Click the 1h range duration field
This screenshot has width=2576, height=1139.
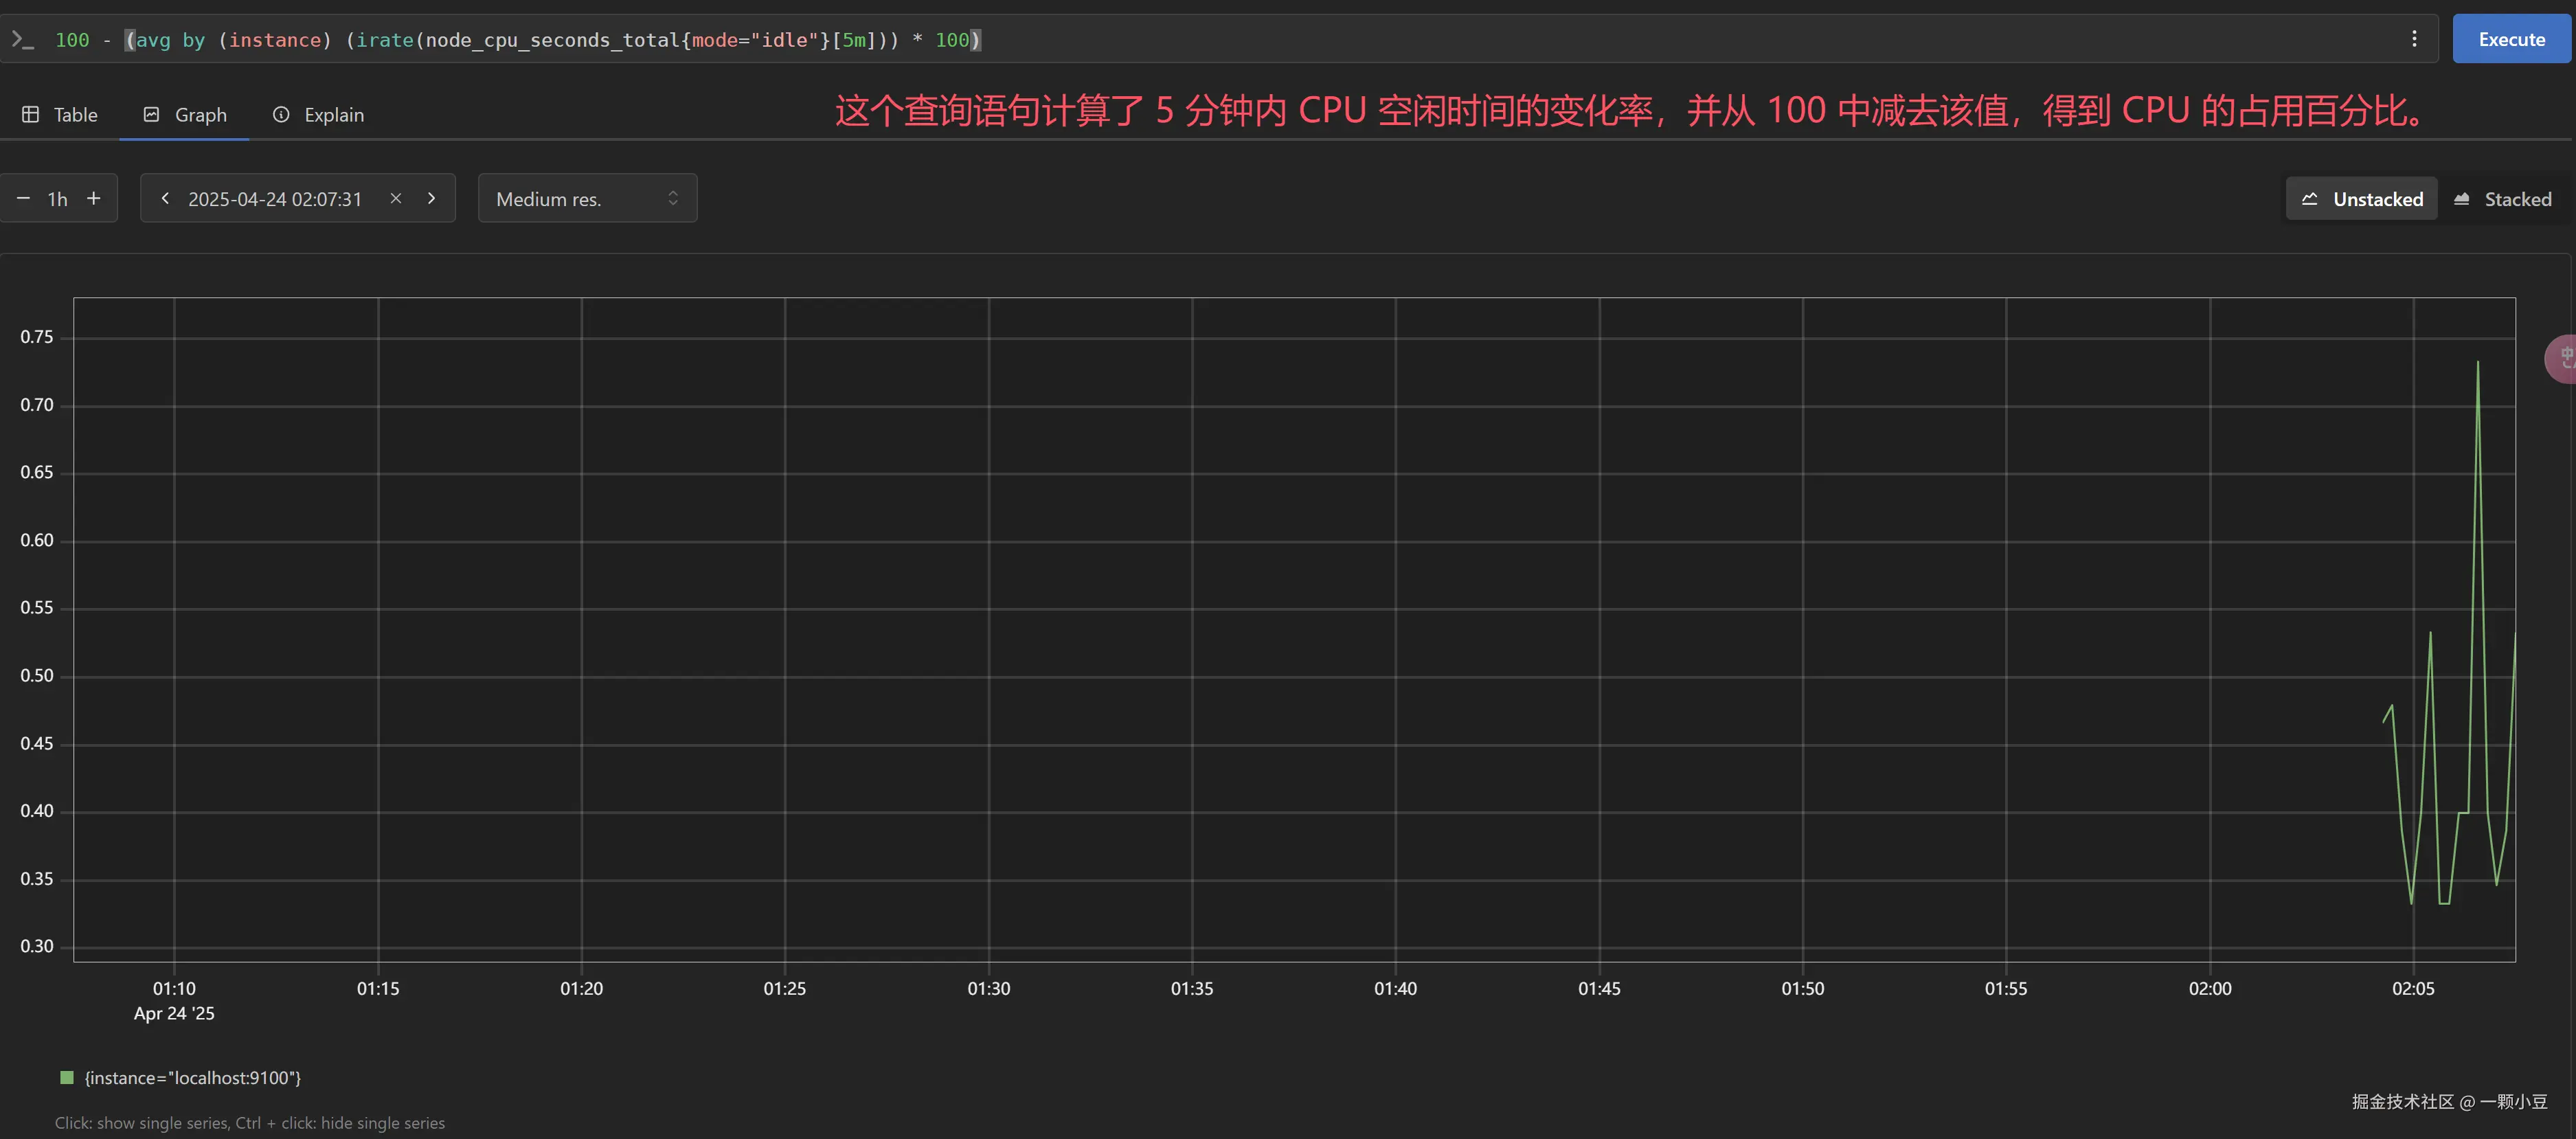pos(58,199)
